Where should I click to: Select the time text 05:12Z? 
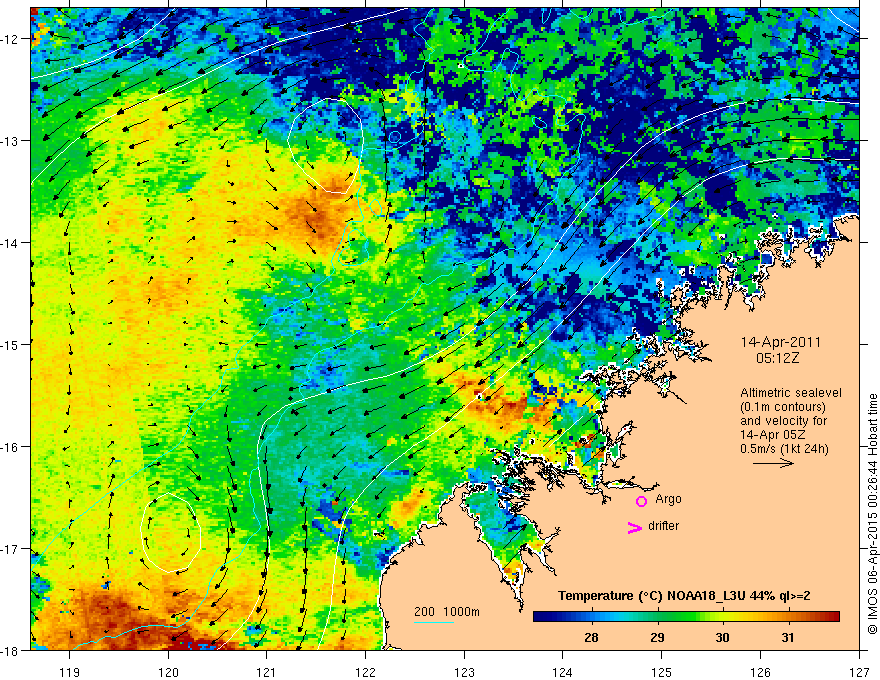tap(777, 358)
